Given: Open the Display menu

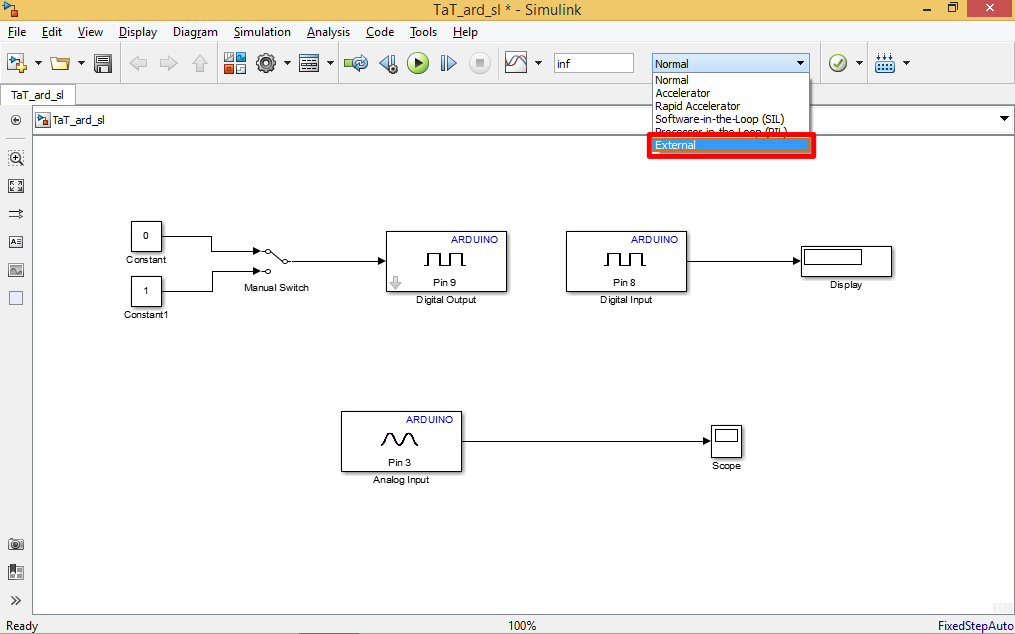Looking at the screenshot, I should click(138, 32).
